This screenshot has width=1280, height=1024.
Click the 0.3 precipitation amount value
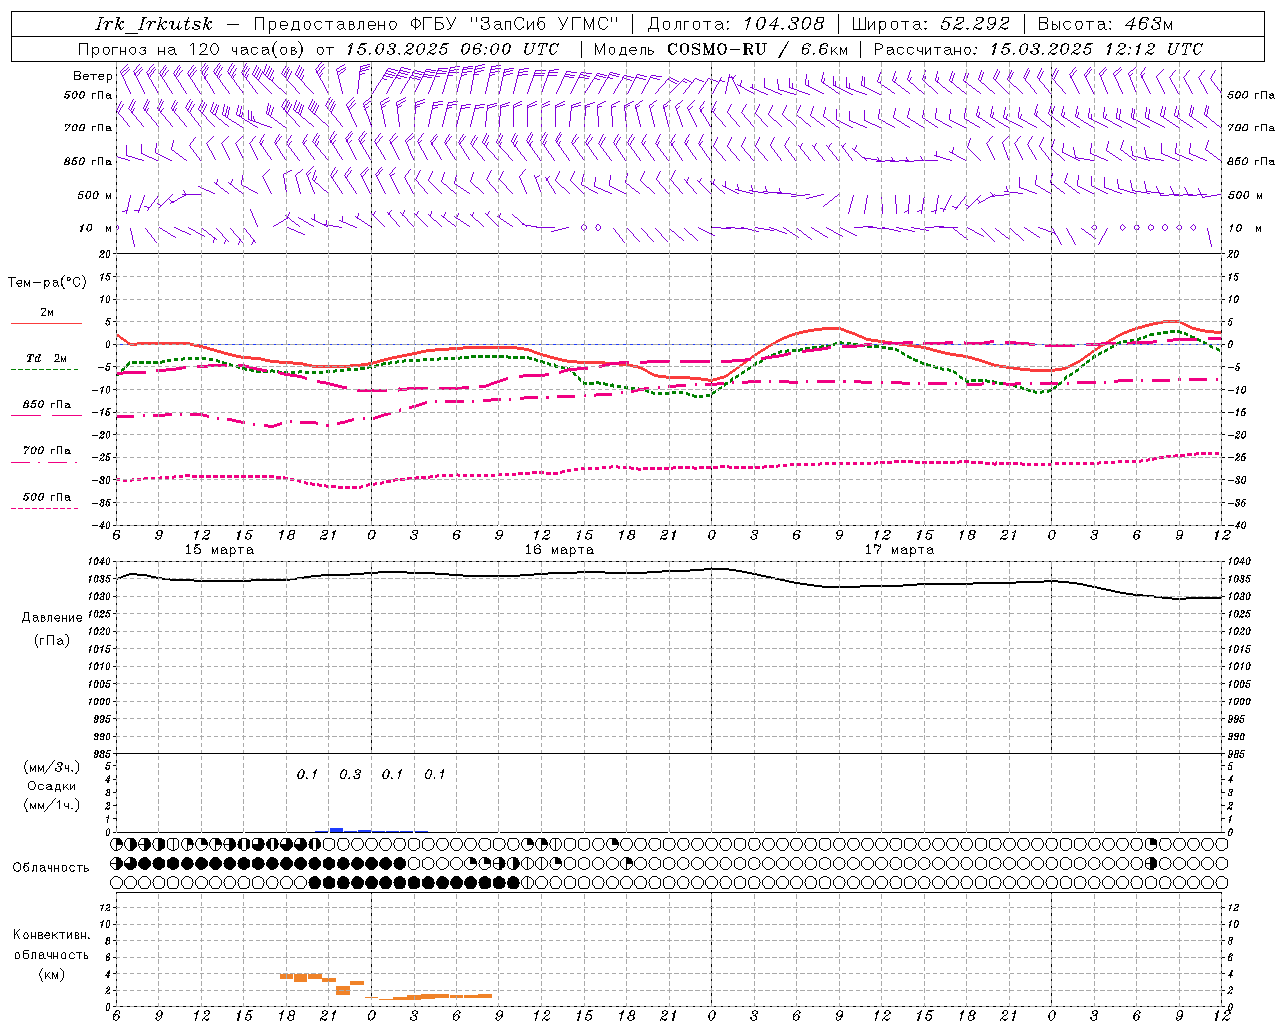pos(350,775)
